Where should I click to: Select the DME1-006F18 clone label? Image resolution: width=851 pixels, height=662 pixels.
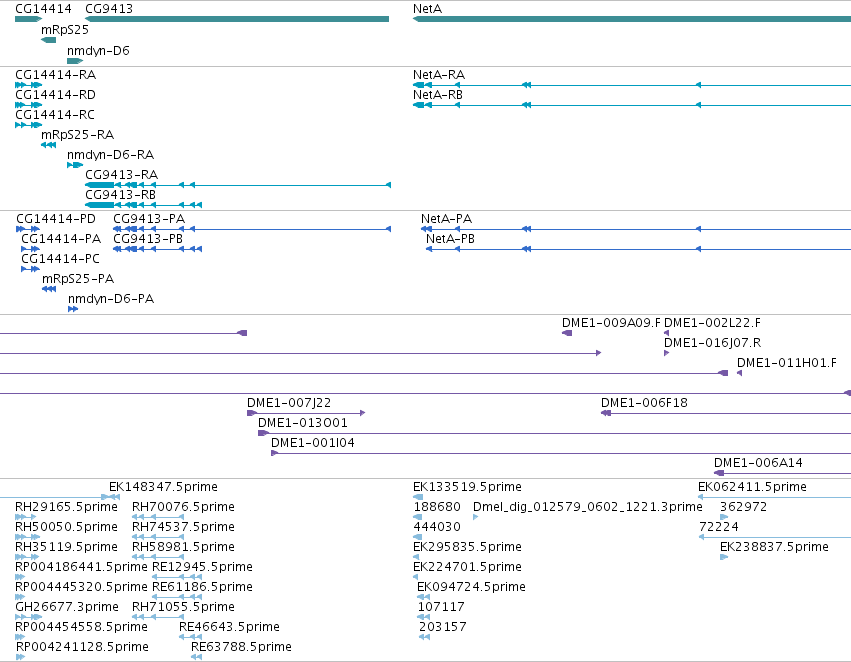(x=644, y=403)
